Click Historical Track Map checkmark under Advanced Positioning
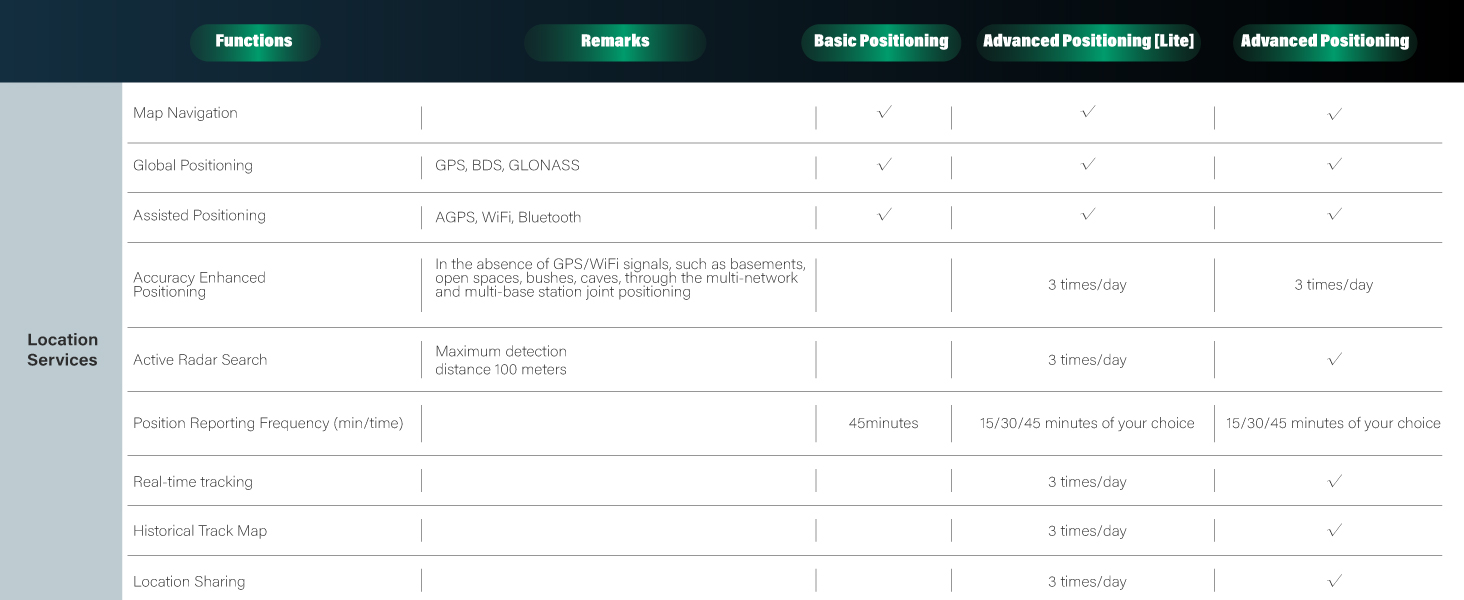This screenshot has width=1464, height=600. tap(1334, 530)
